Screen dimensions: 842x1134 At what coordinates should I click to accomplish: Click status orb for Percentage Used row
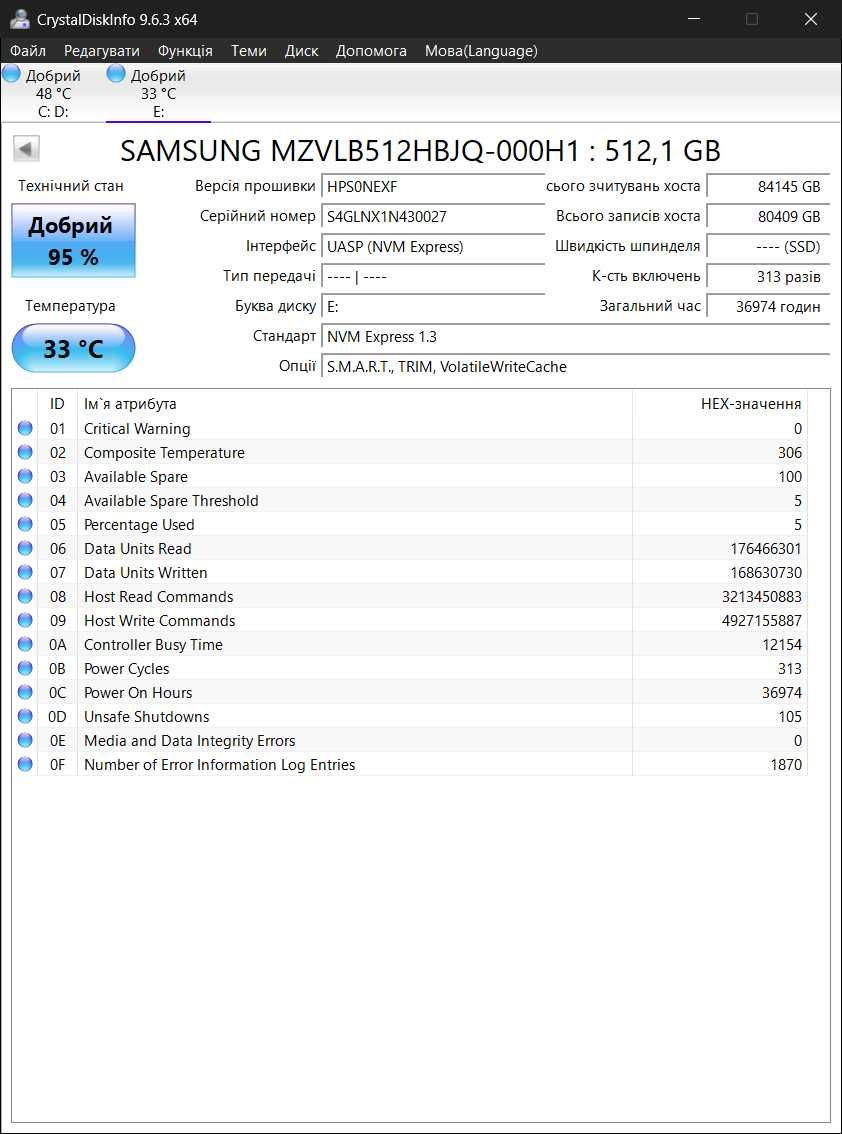click(25, 524)
